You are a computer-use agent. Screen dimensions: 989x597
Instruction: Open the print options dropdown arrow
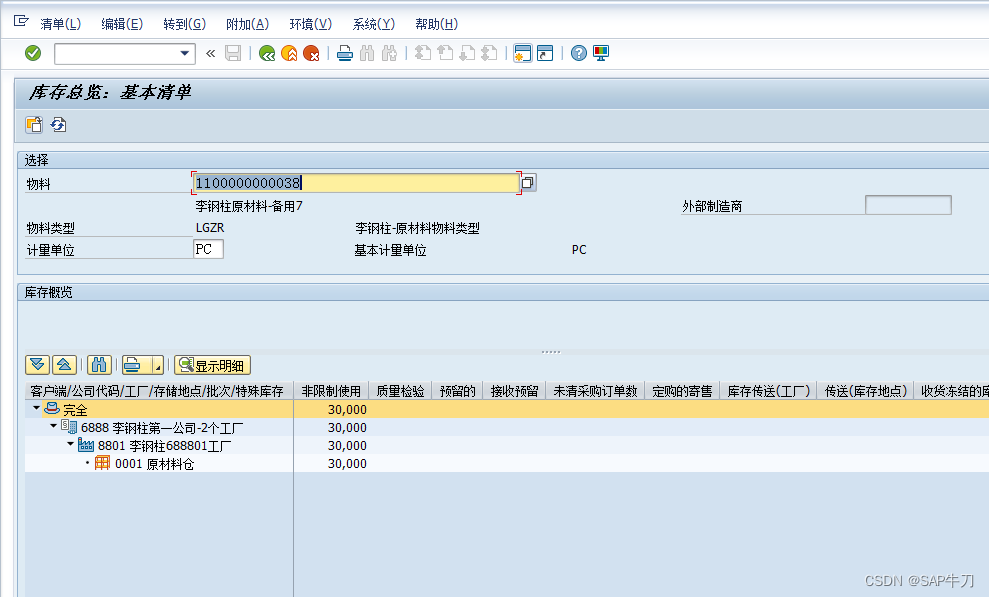pos(158,365)
